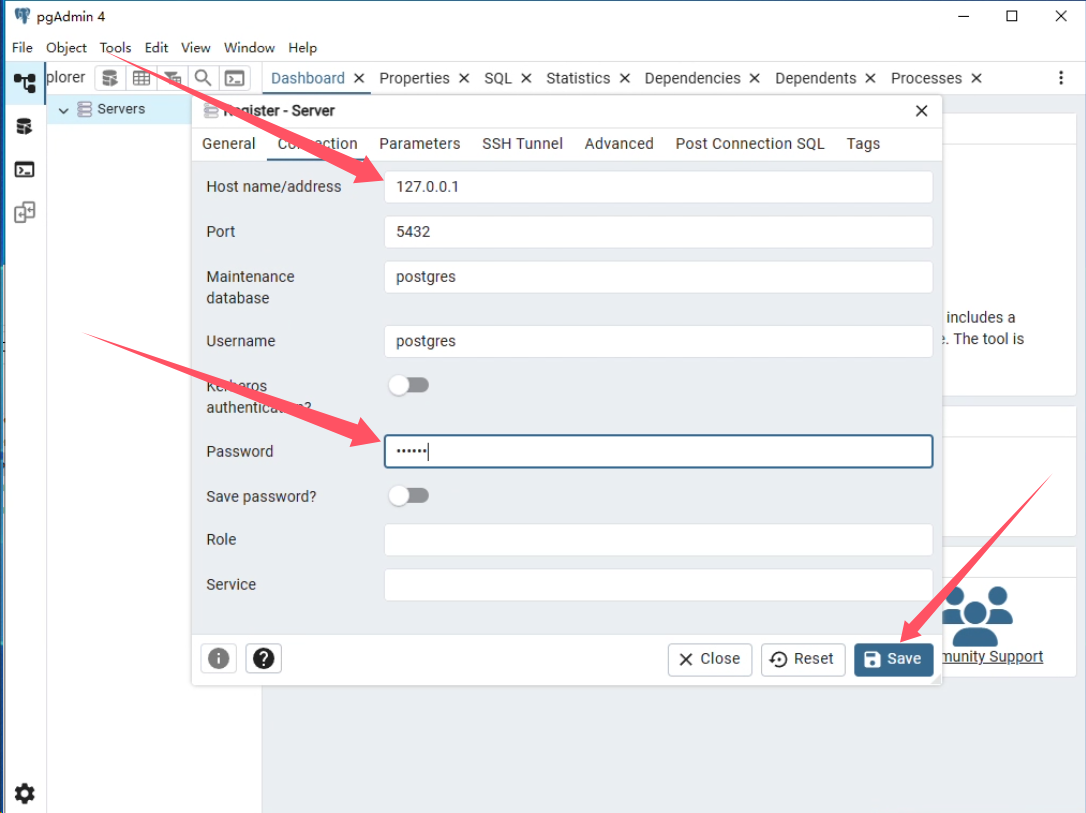Click the Close button in dialog footer
The width and height of the screenshot is (1086, 813).
(x=710, y=659)
